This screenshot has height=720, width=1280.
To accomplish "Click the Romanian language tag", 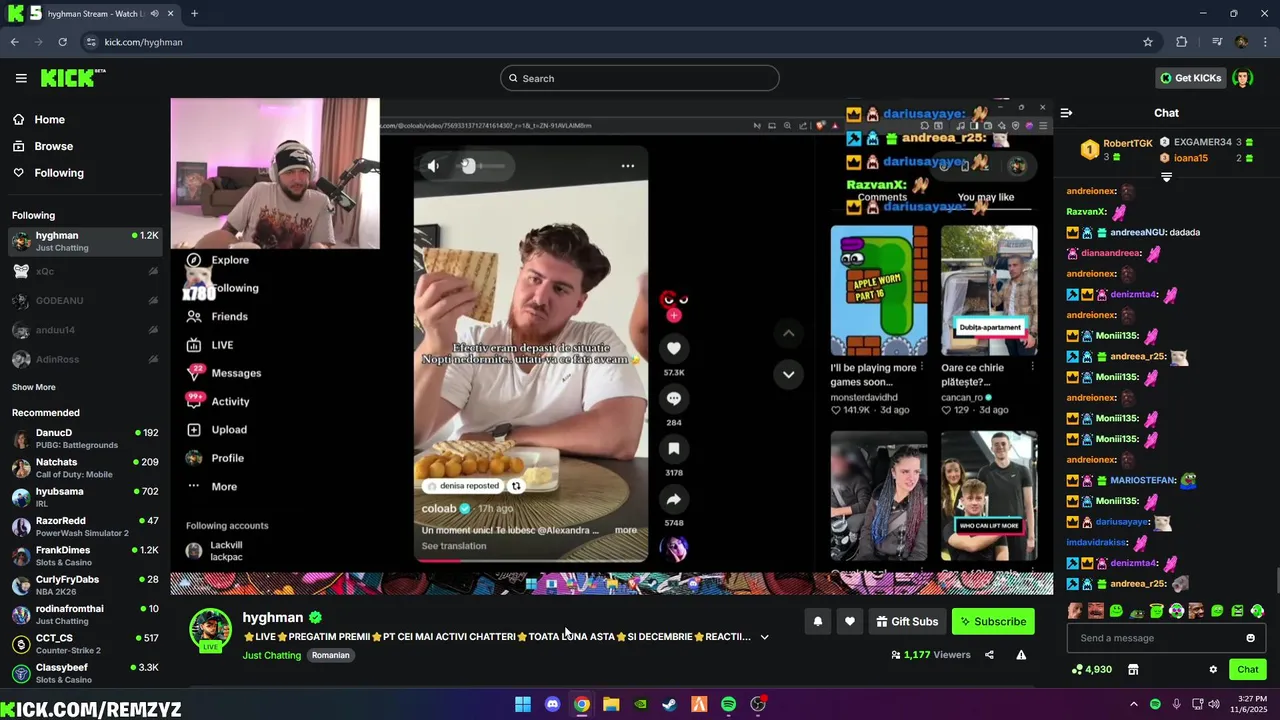I will click(330, 656).
